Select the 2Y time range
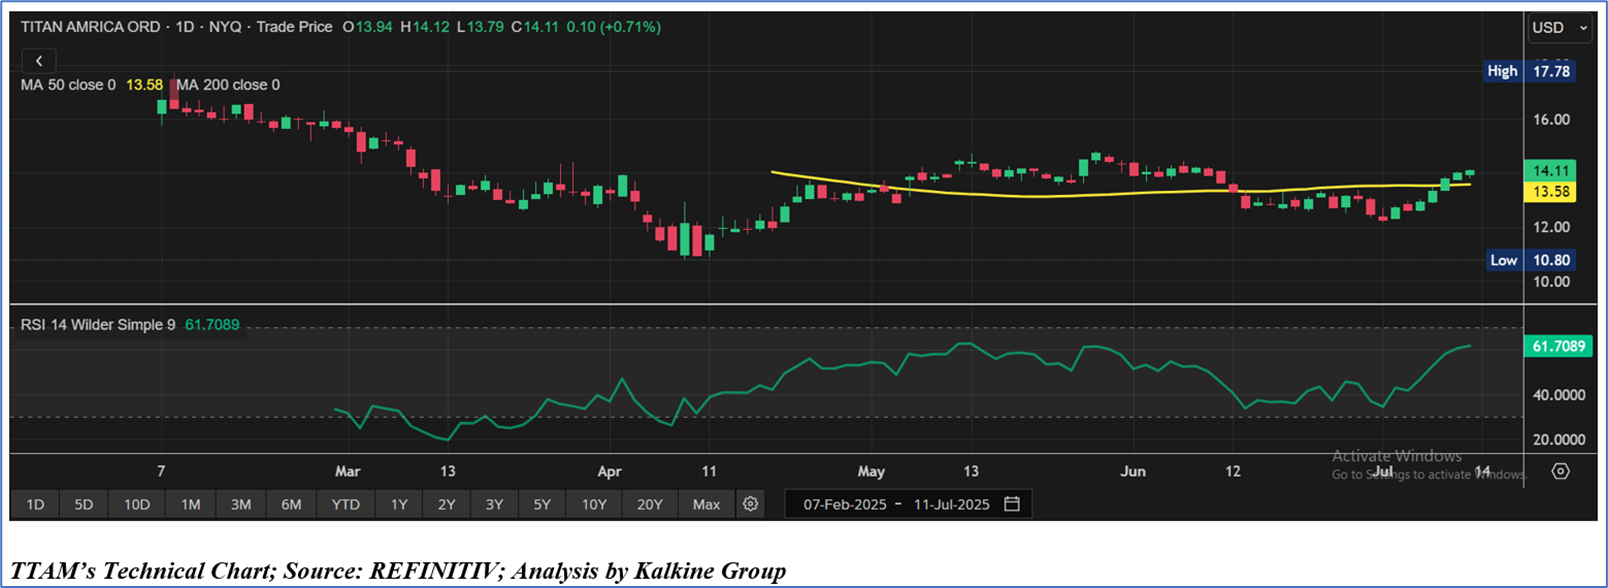 point(447,504)
